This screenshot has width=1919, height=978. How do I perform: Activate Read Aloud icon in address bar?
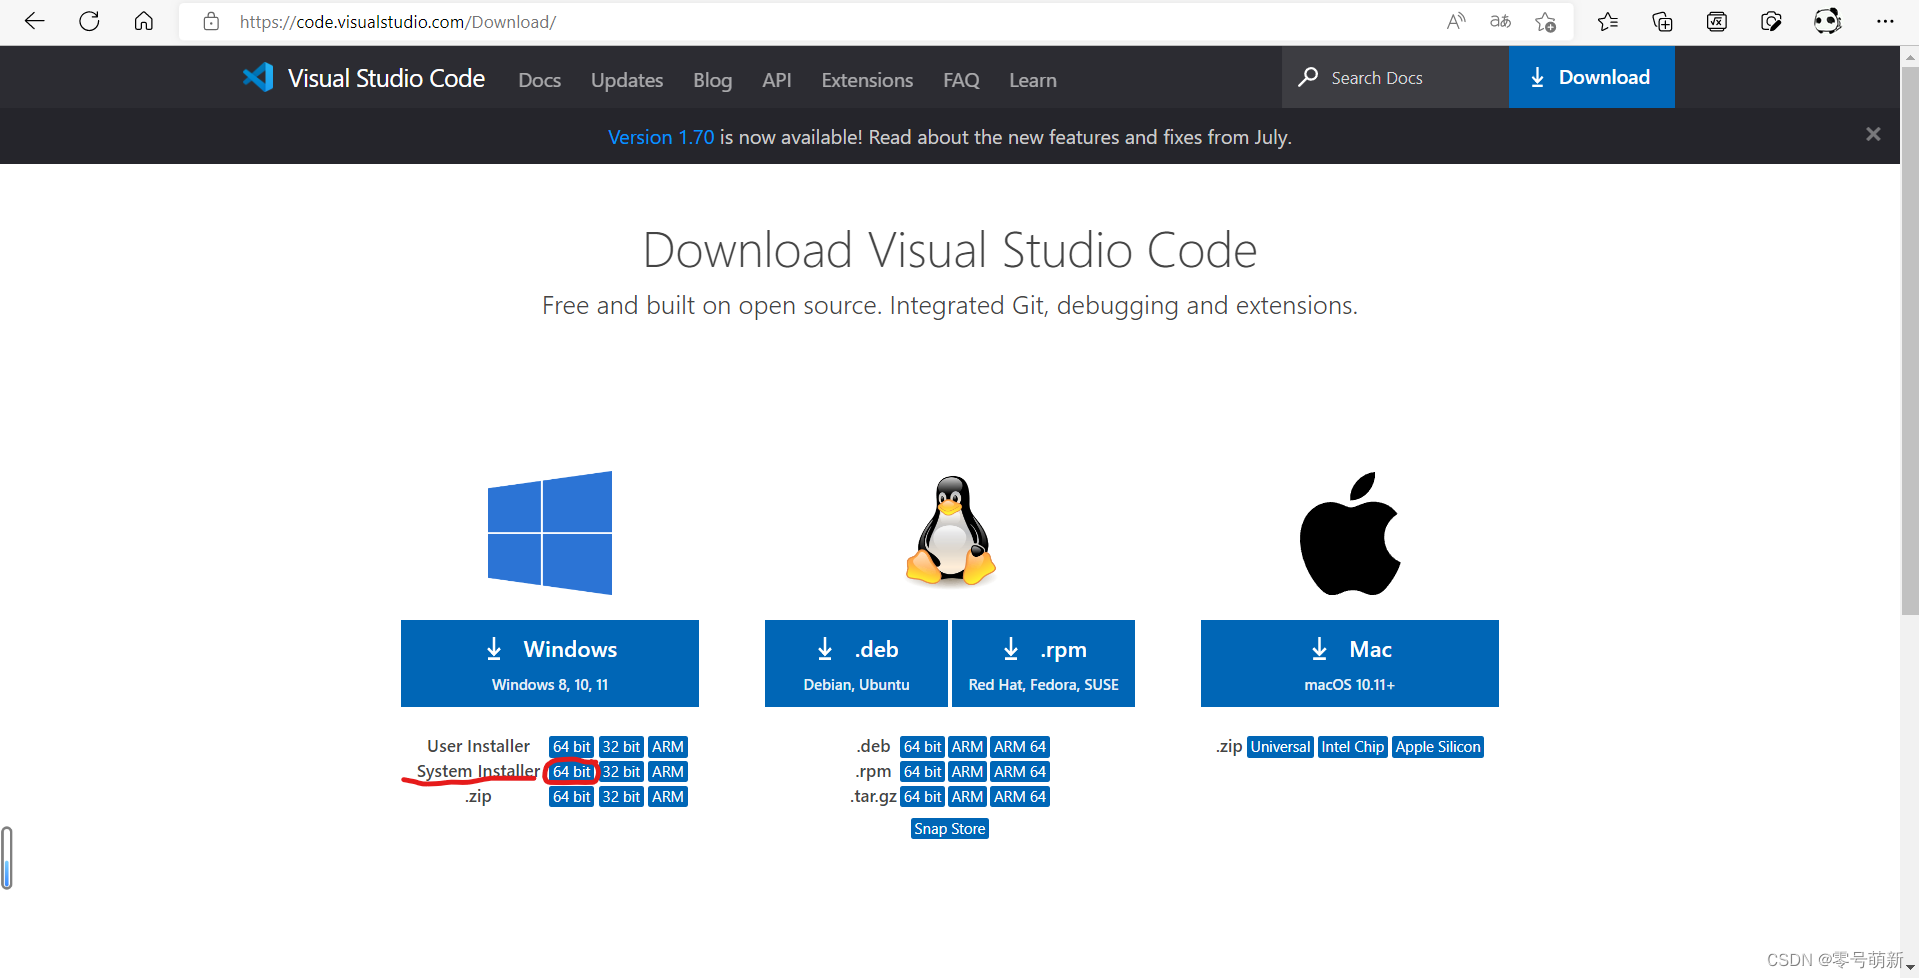click(1456, 21)
